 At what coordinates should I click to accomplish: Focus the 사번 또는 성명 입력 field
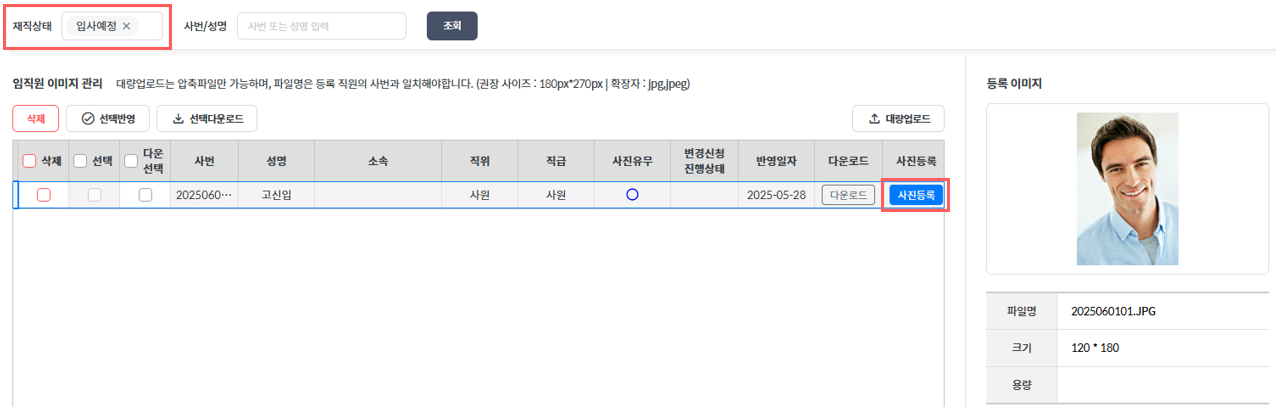tap(321, 26)
